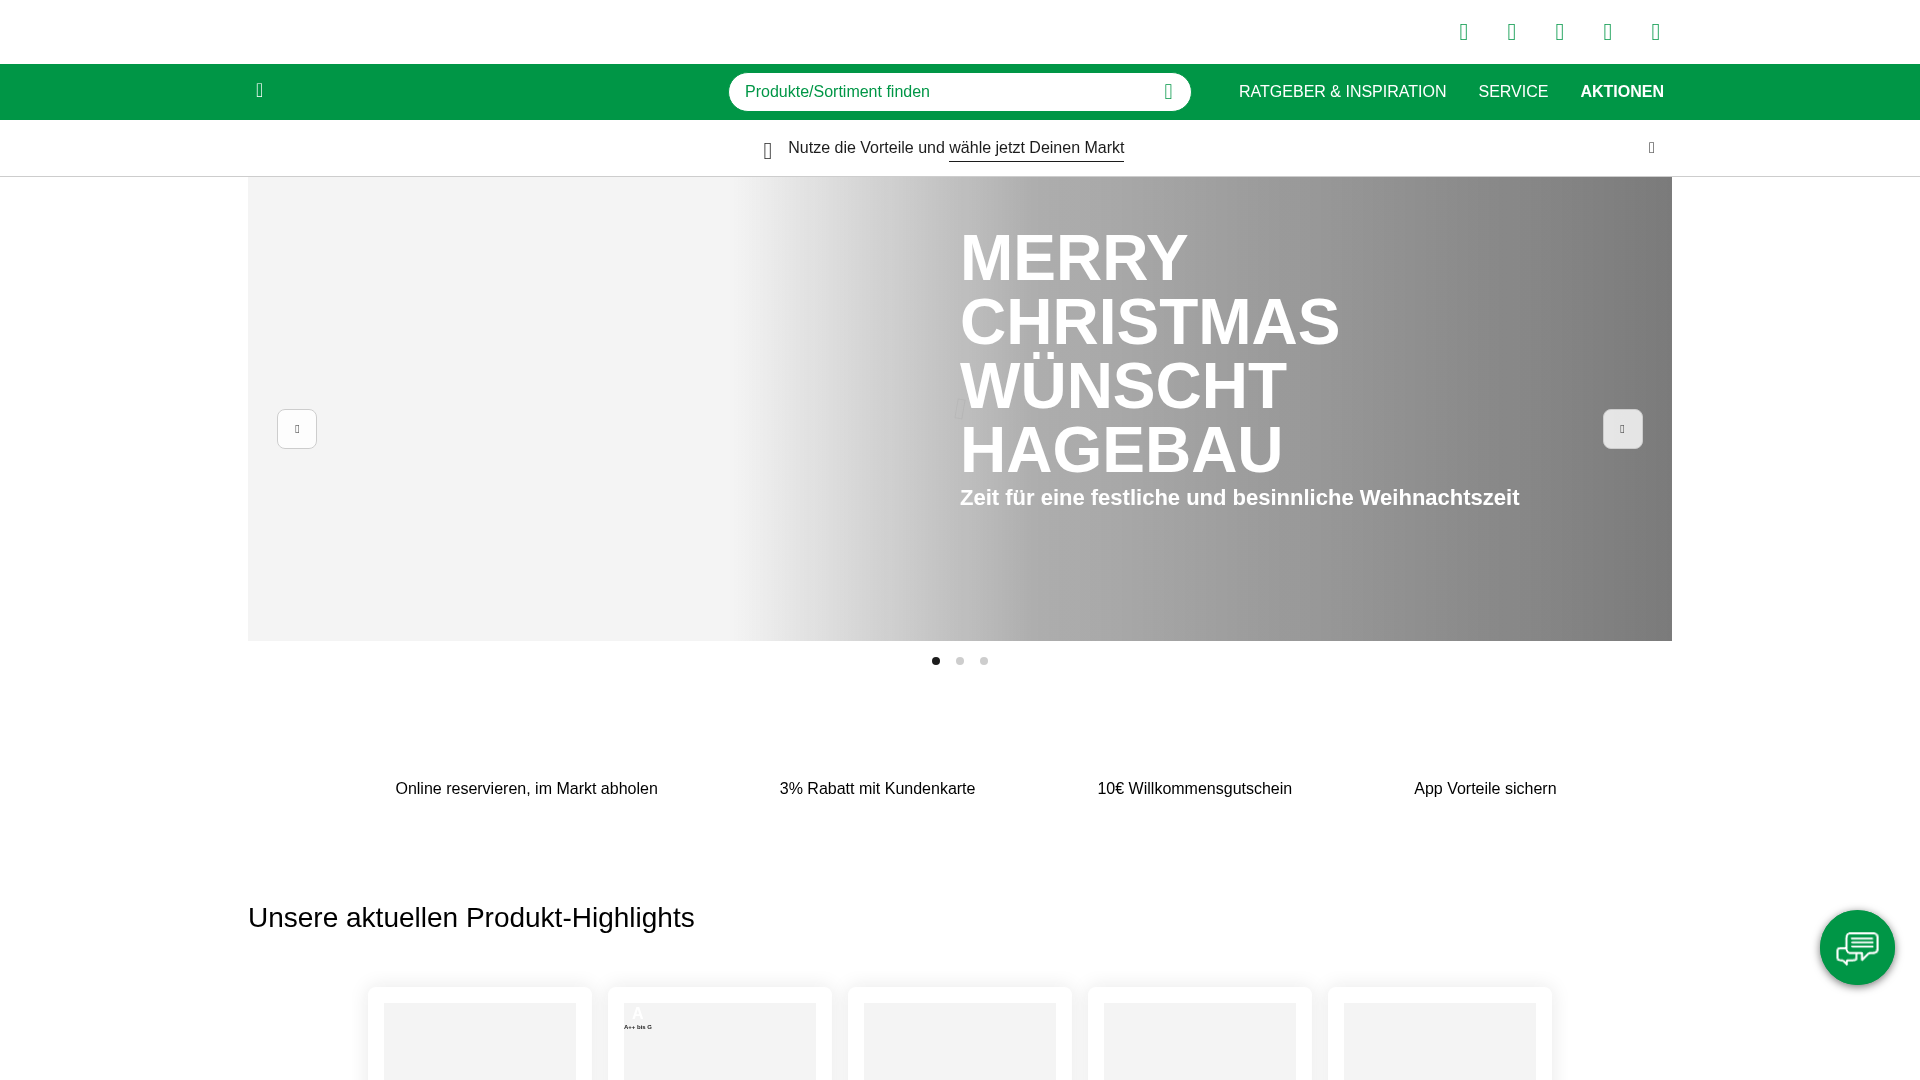
Task: Open the Service menu
Action: (x=1513, y=92)
